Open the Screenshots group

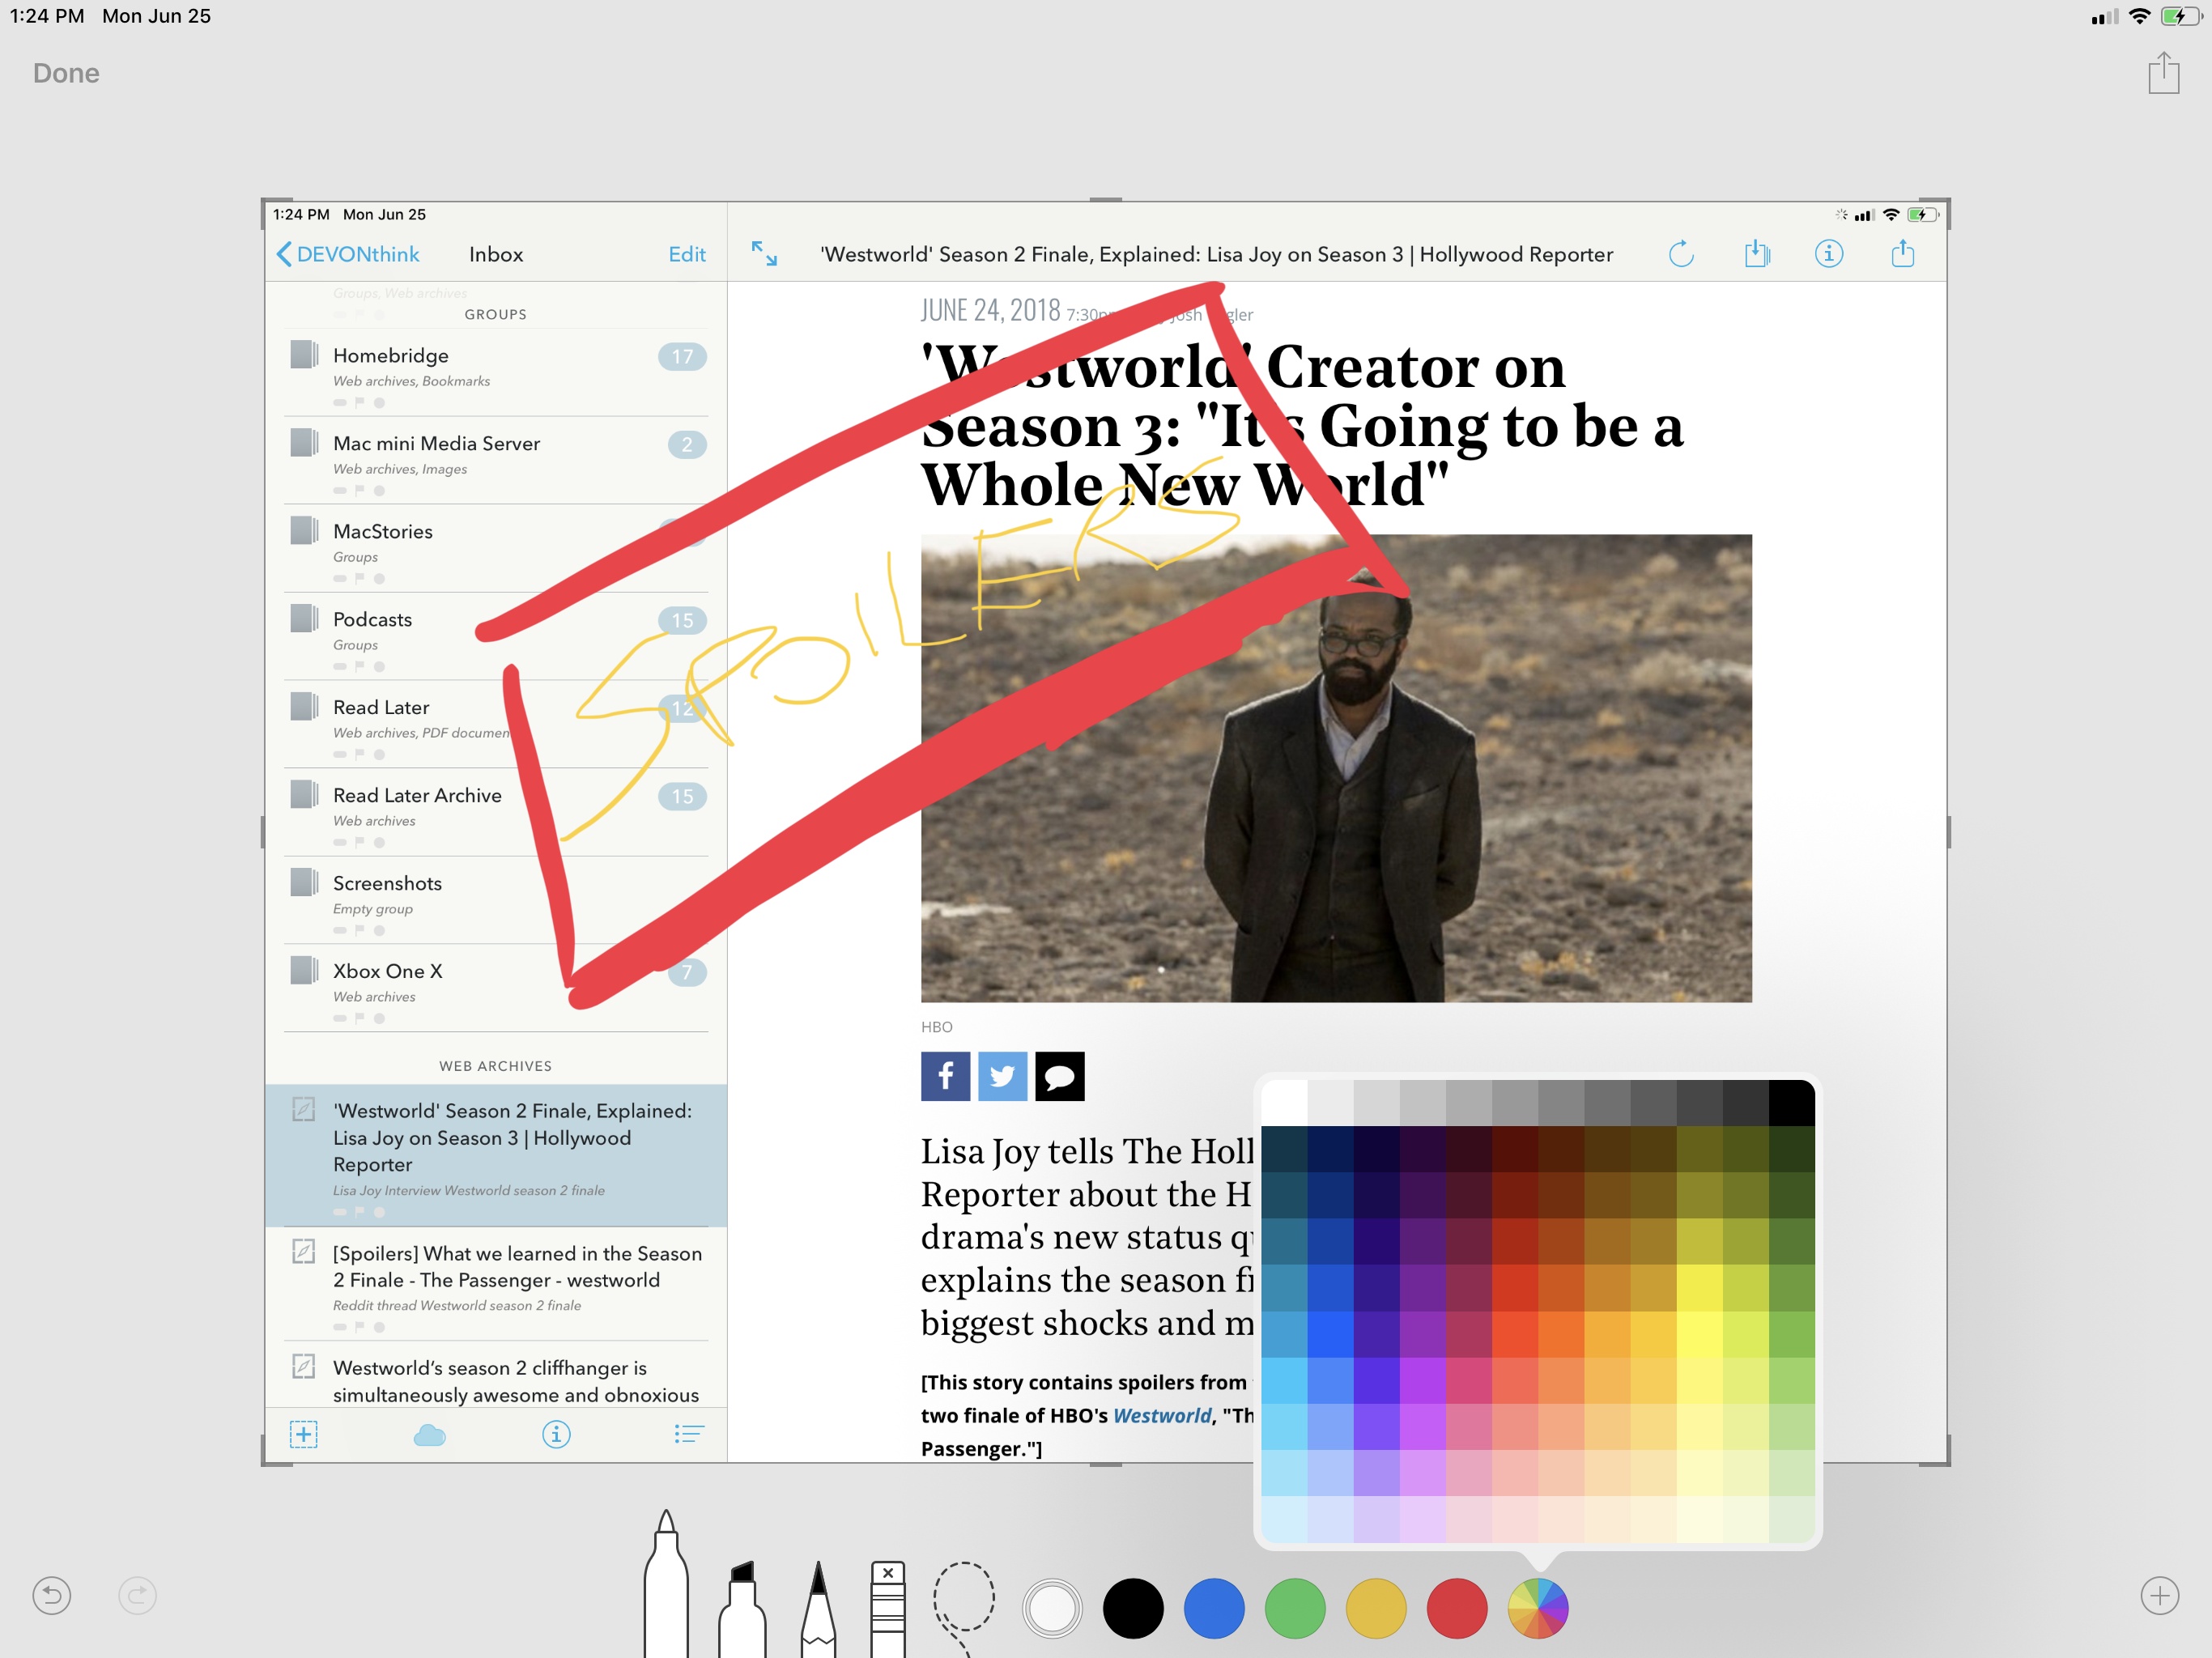pyautogui.click(x=496, y=901)
